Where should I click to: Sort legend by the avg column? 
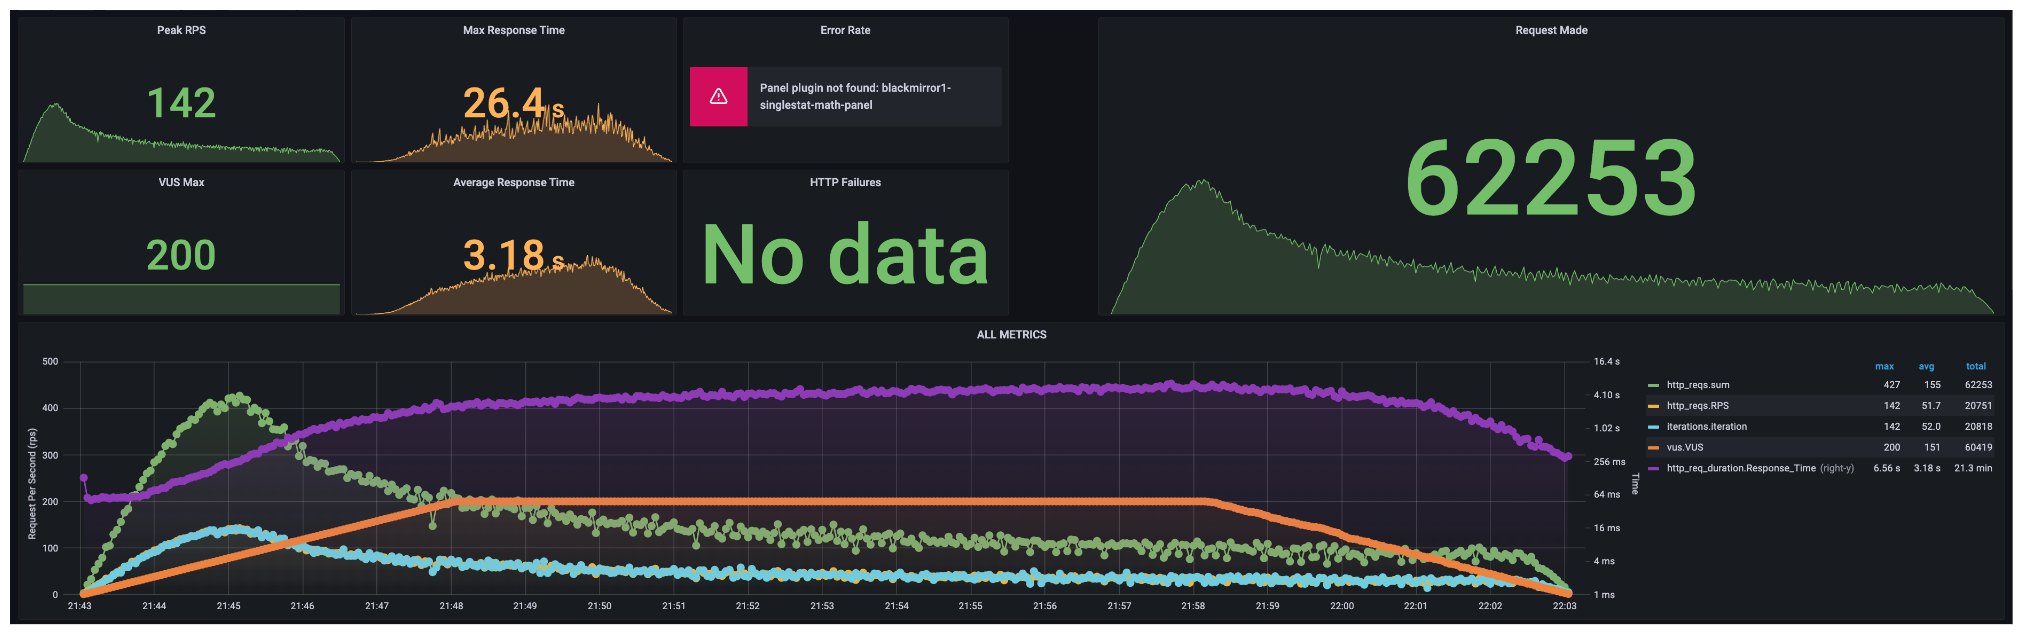(x=1926, y=366)
